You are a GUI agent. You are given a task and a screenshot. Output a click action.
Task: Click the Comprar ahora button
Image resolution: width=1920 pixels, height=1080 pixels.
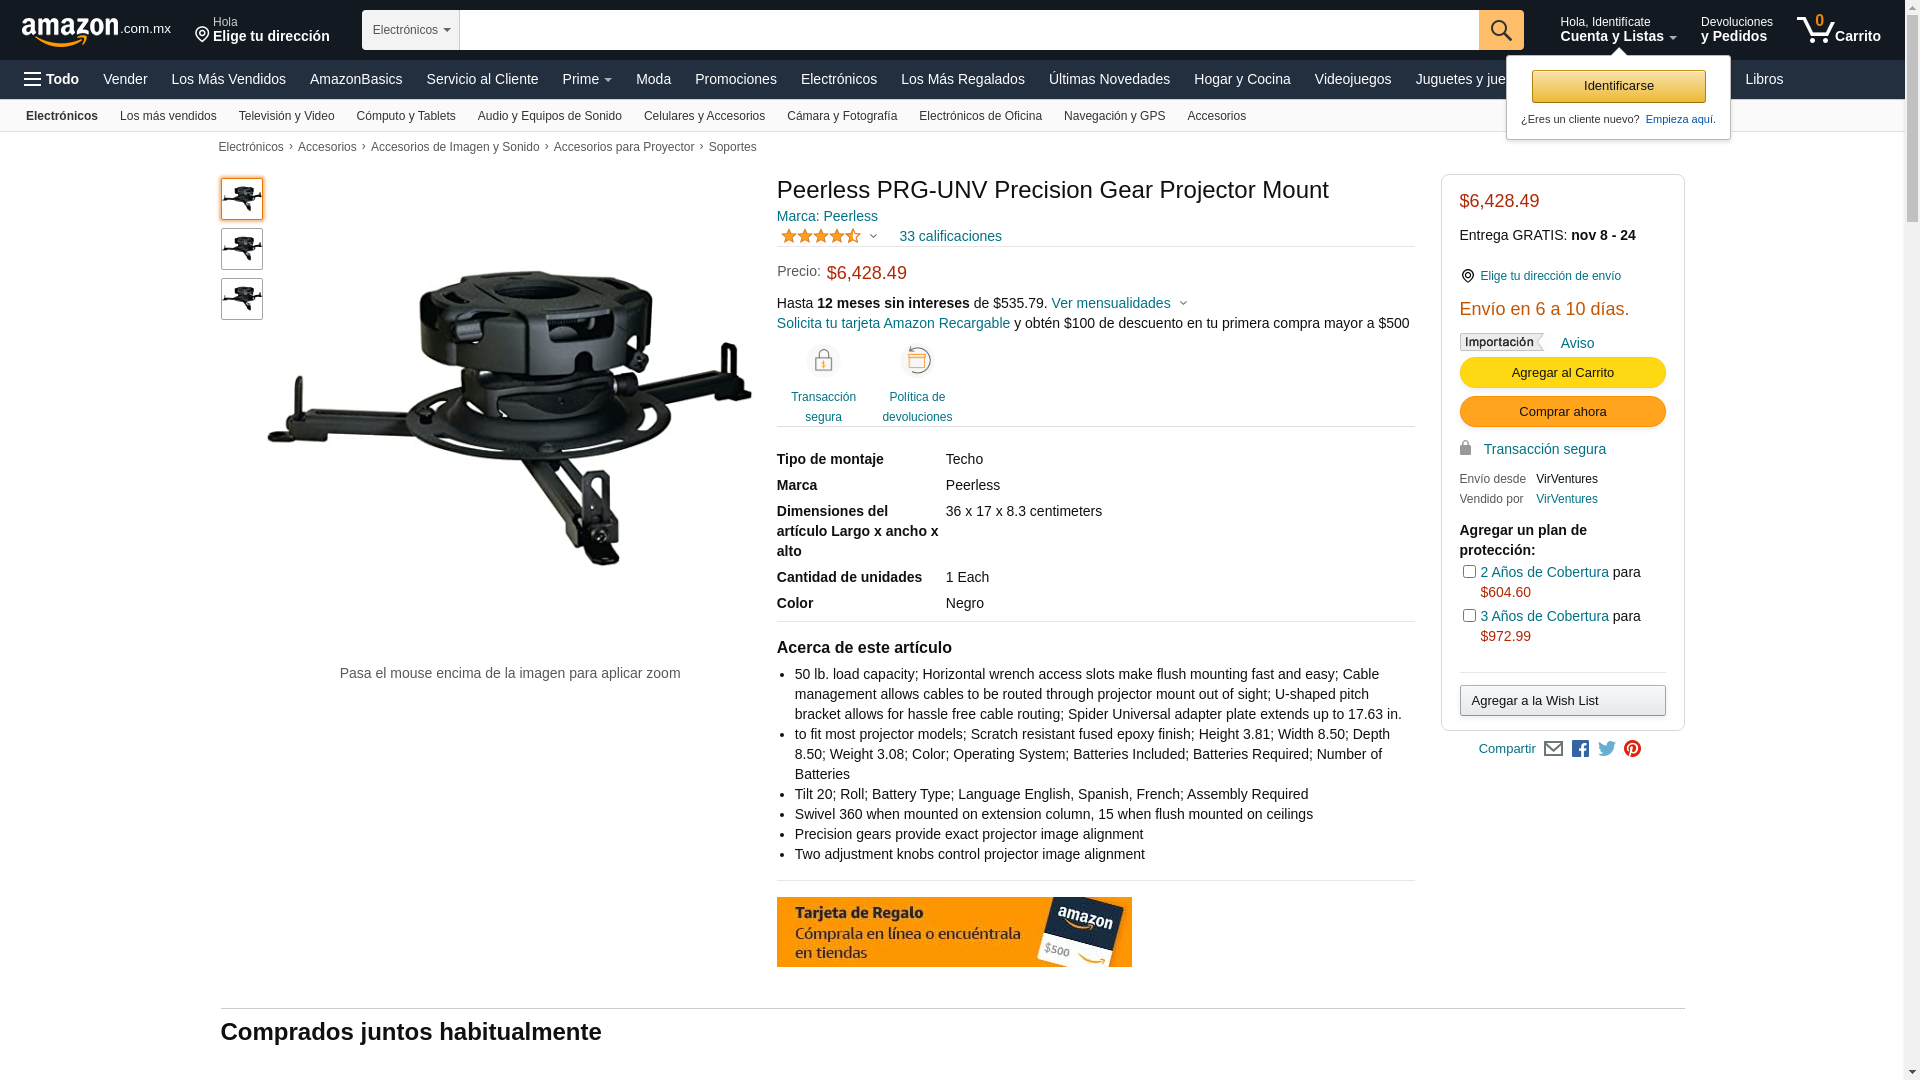coord(1562,412)
